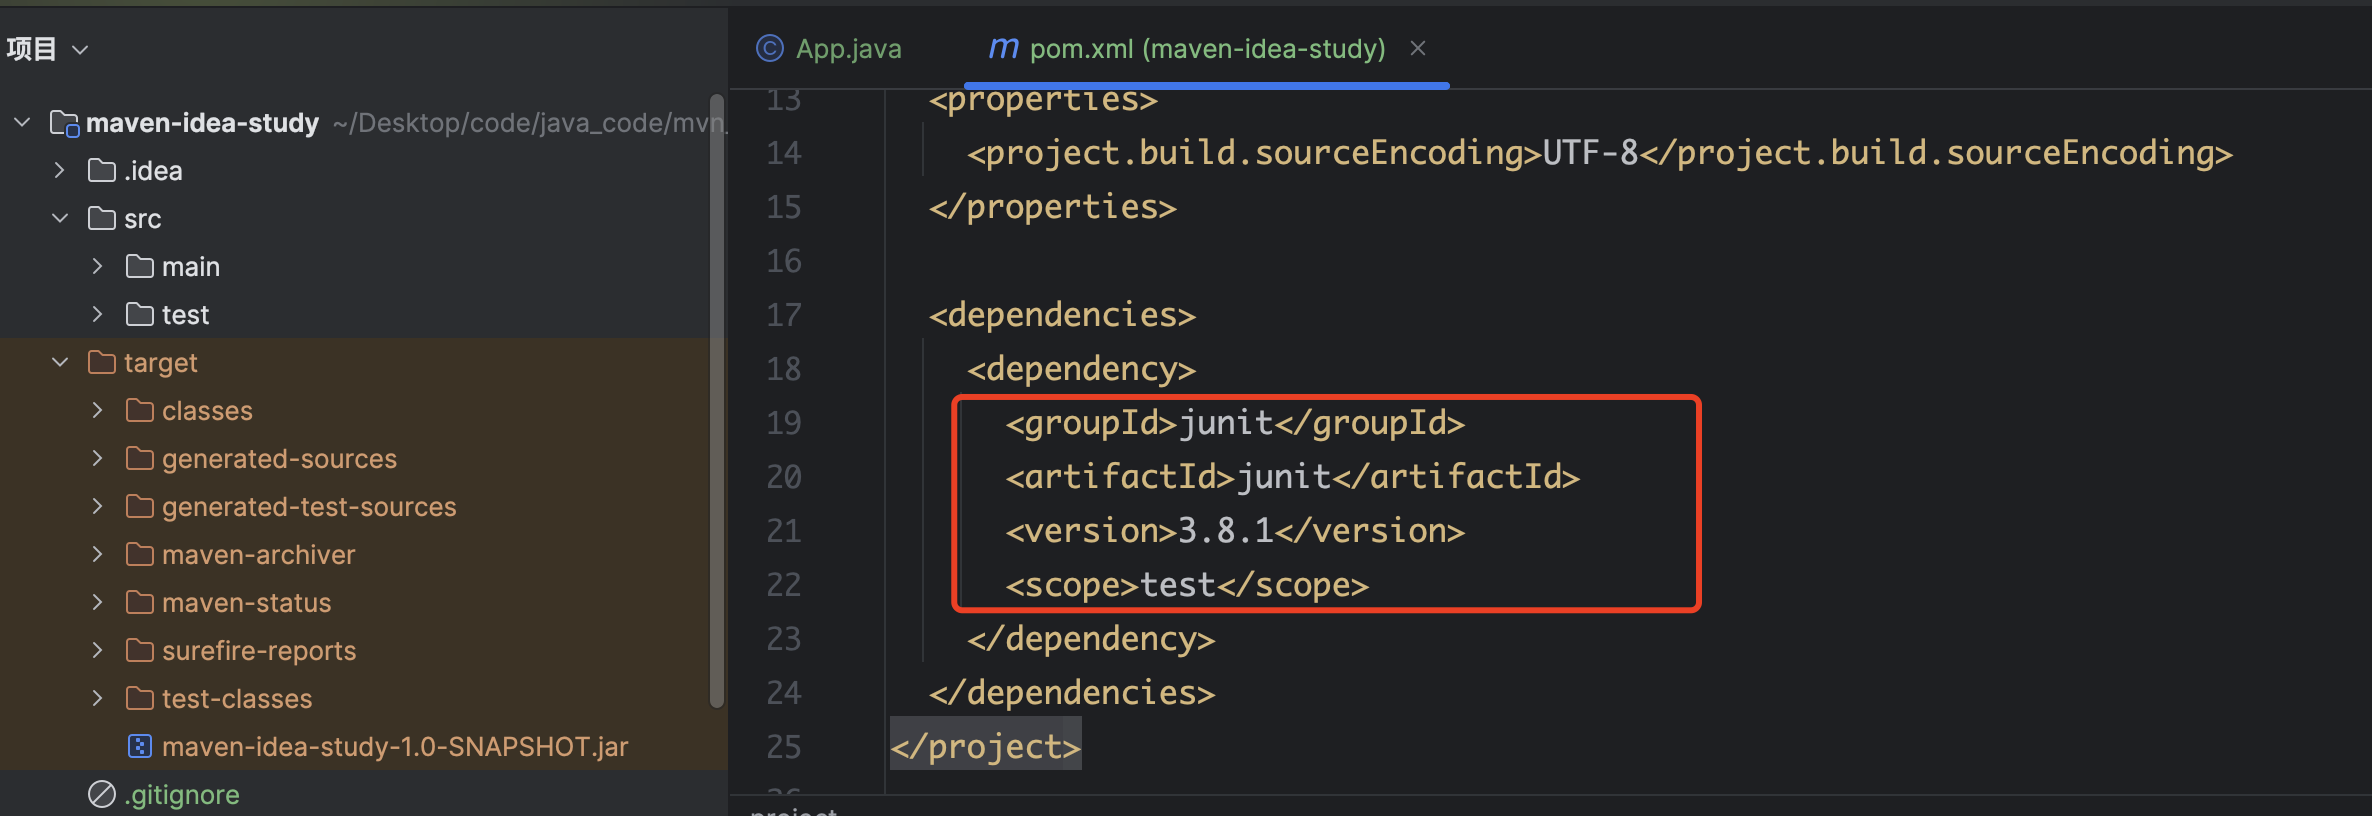Click the Maven icon on pom.xml tab
The image size is (2372, 816).
tap(1003, 48)
